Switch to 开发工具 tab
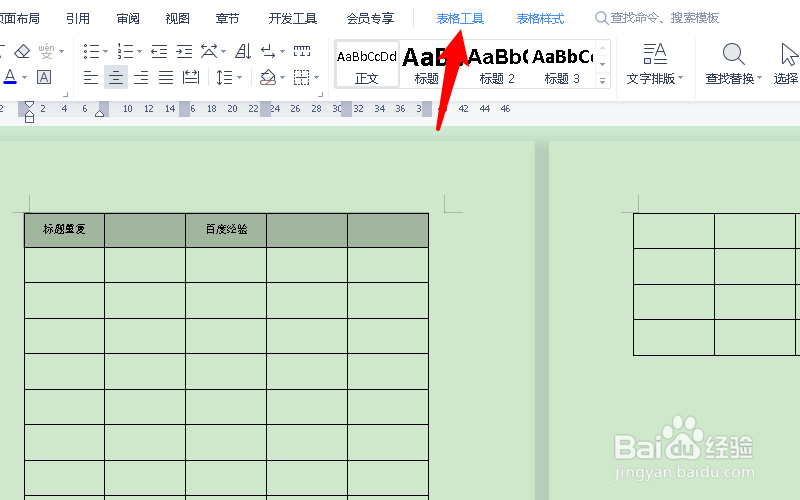This screenshot has height=500, width=800. point(293,19)
